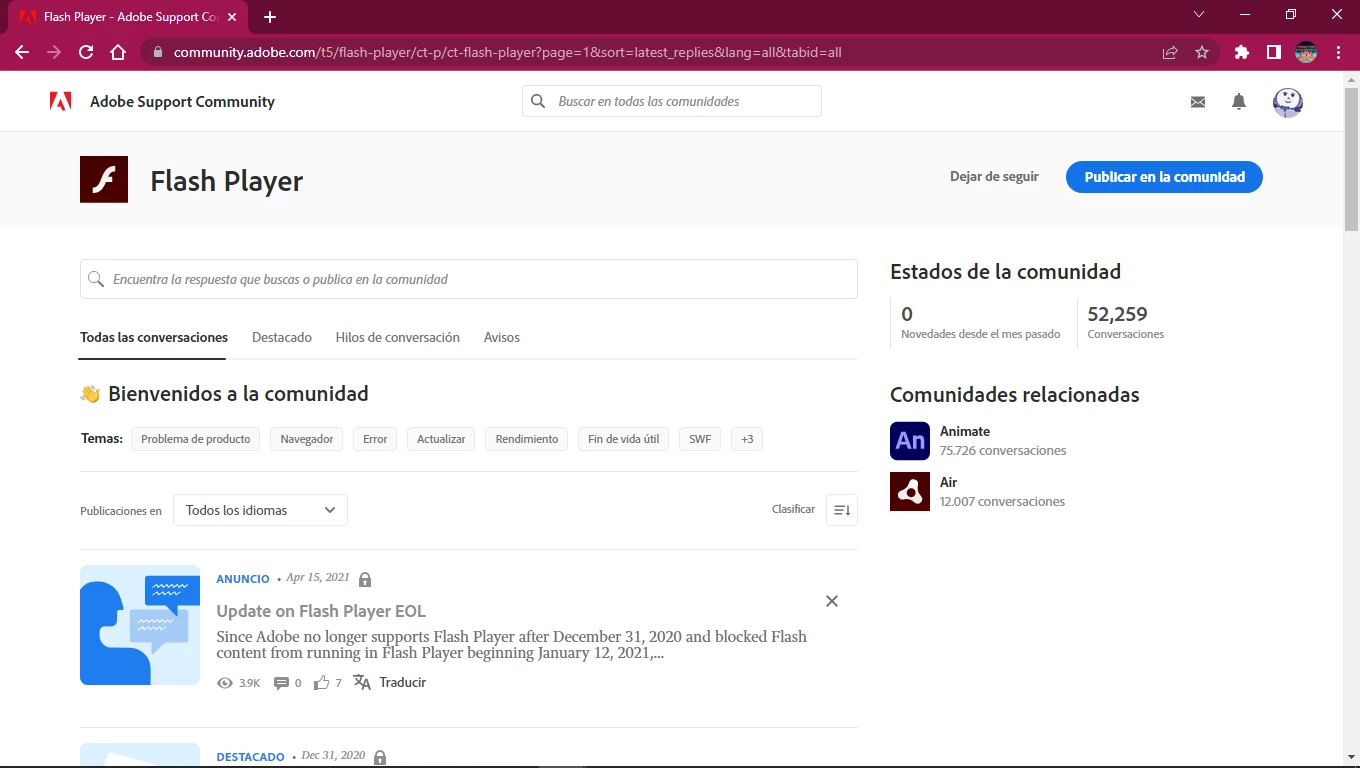Image resolution: width=1360 pixels, height=768 pixels.
Task: Close the Flash Player browser tab
Action: click(x=233, y=17)
